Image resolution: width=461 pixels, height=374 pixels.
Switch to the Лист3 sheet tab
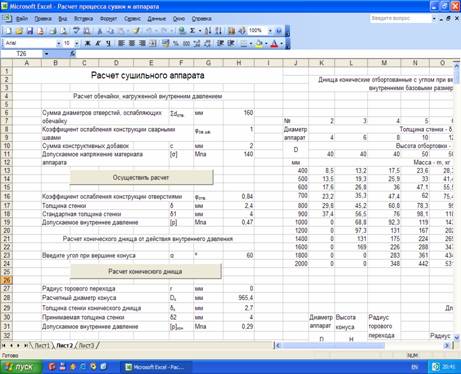[87, 346]
